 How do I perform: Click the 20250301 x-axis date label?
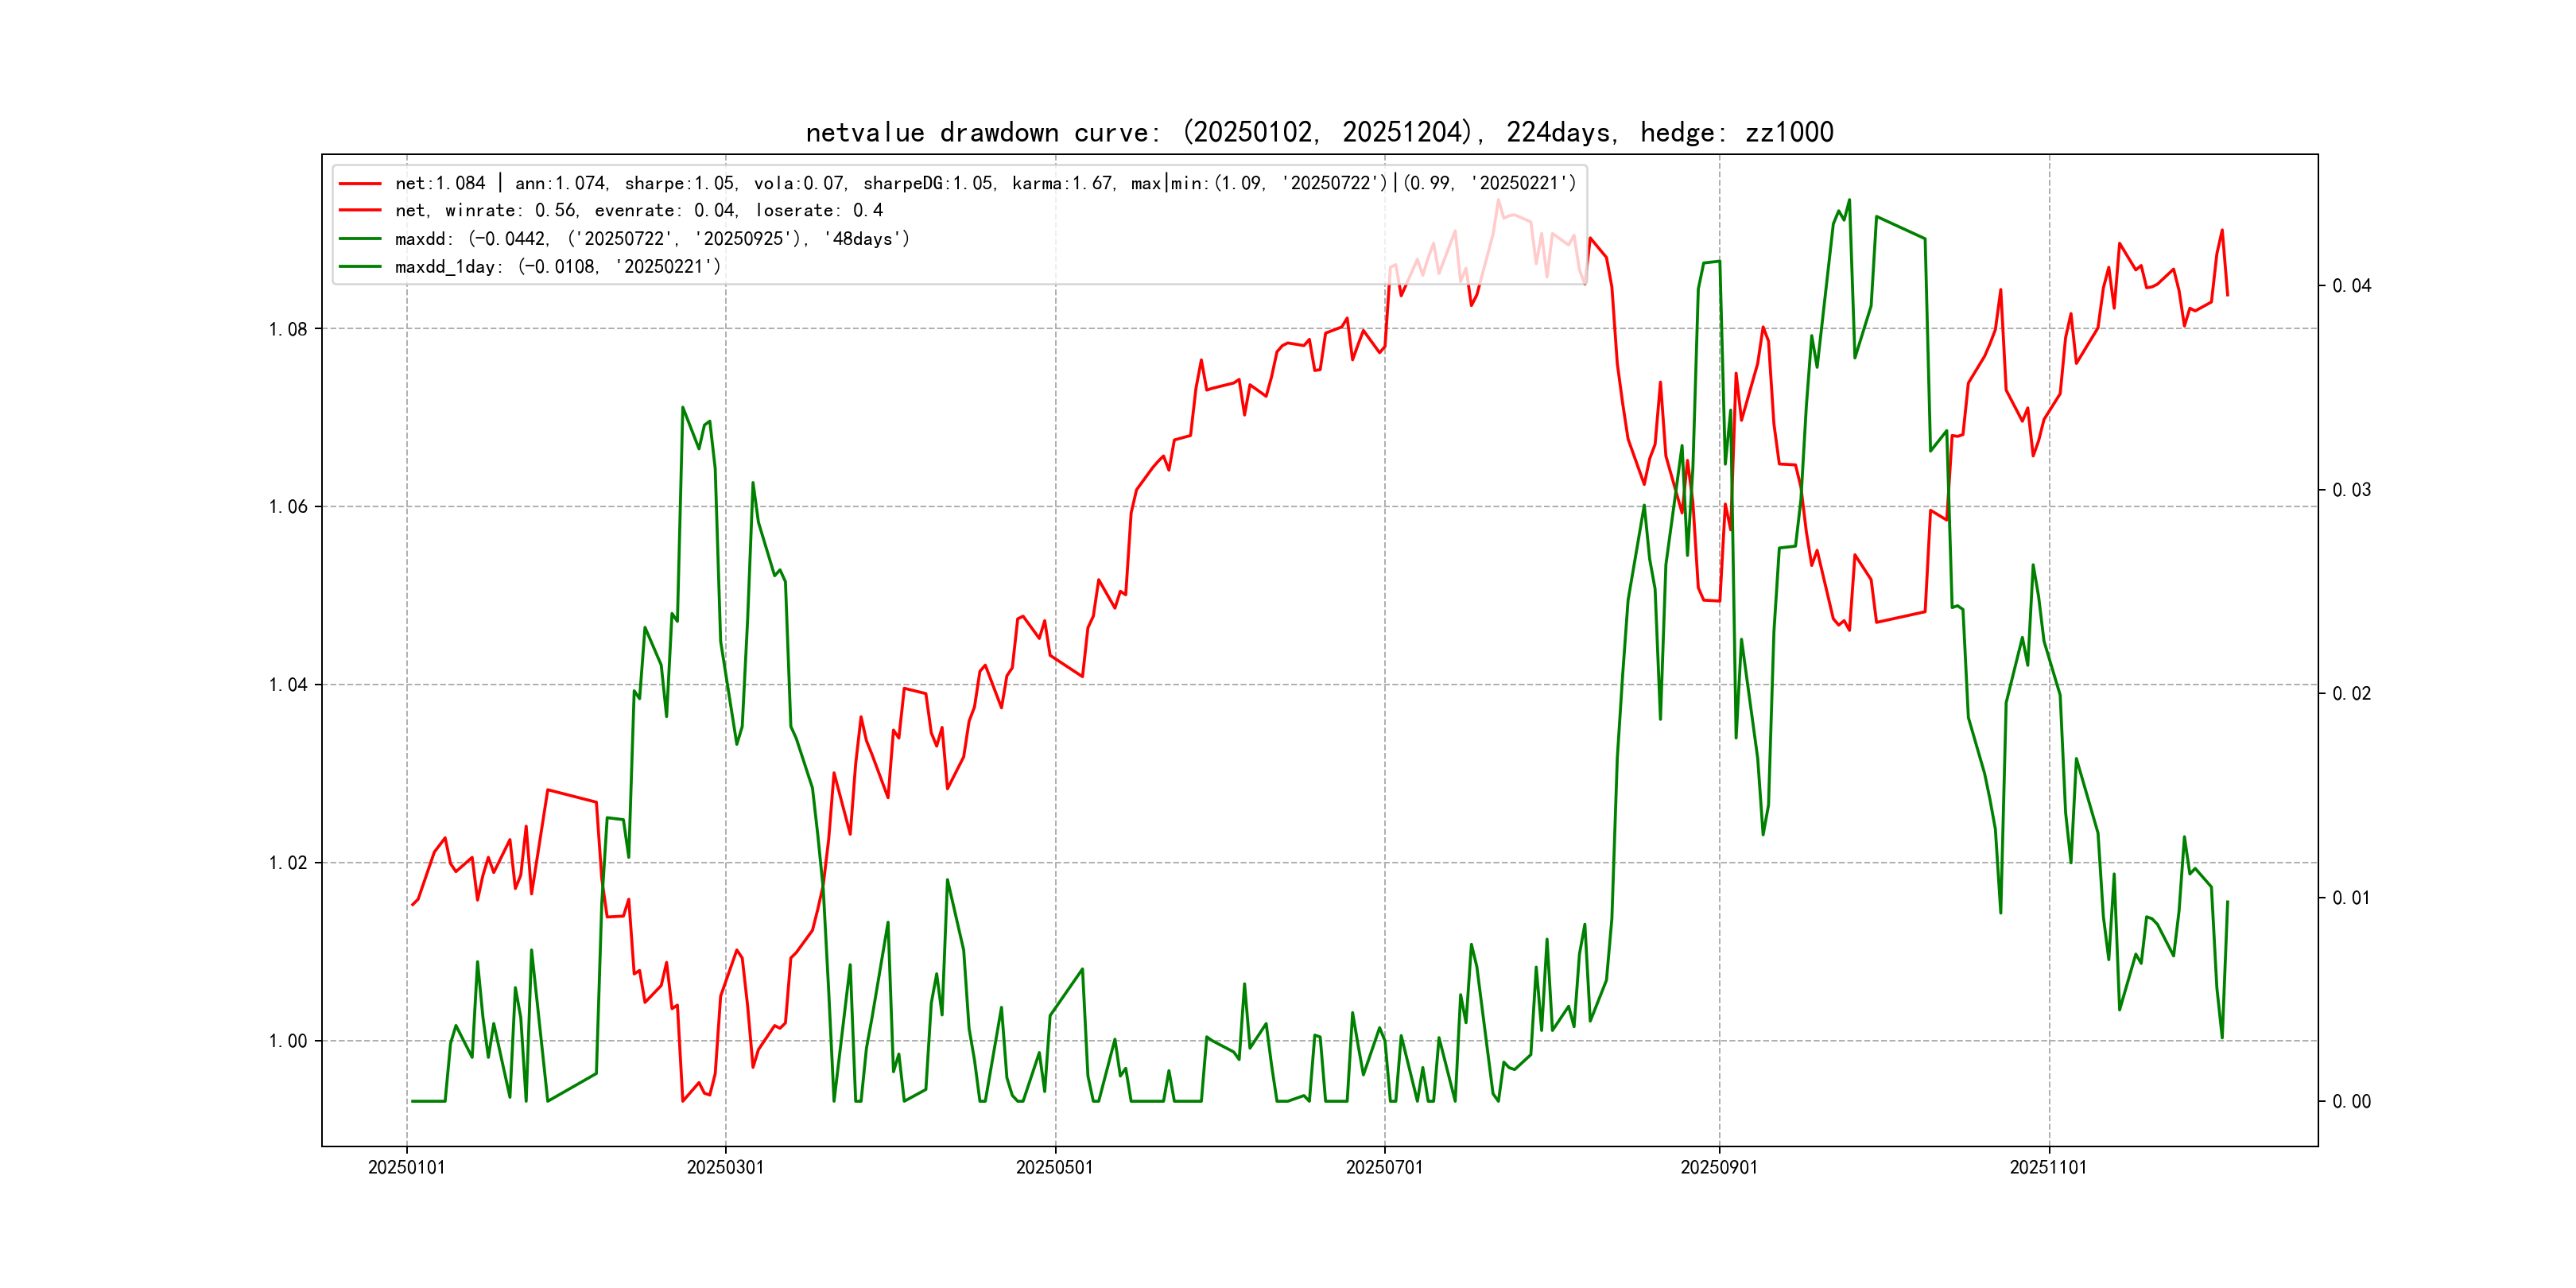(x=725, y=1167)
